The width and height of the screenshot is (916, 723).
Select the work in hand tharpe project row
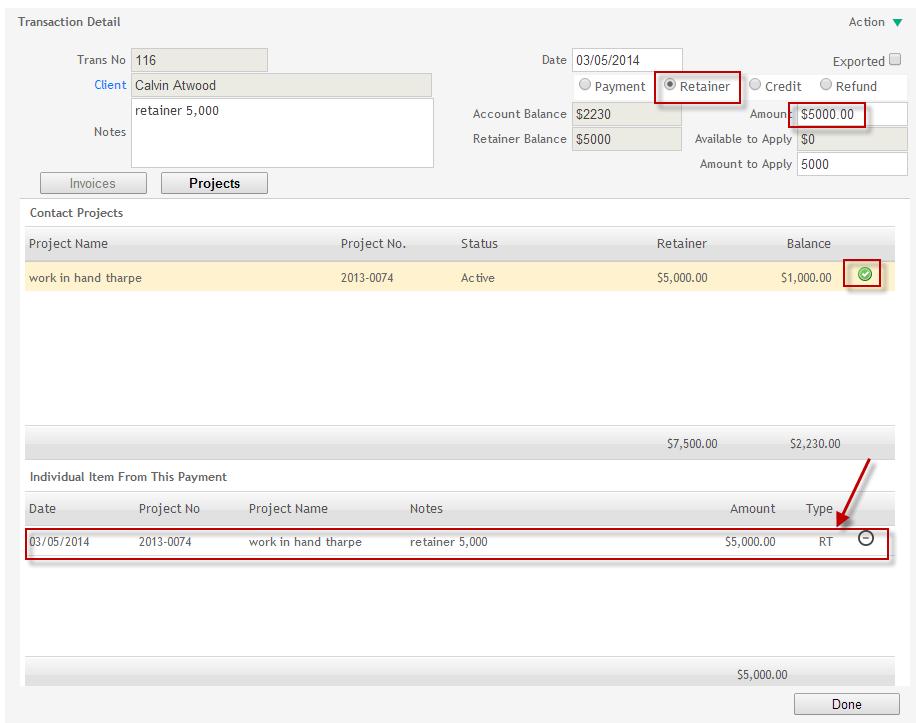pyautogui.click(x=400, y=277)
